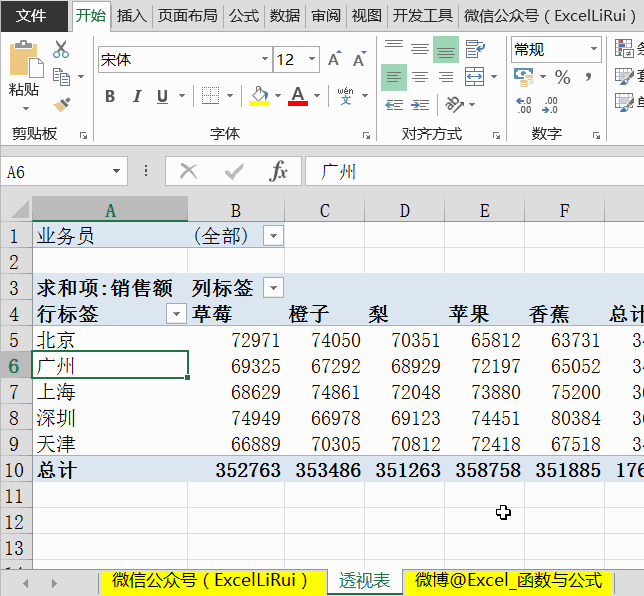The width and height of the screenshot is (644, 596).
Task: Open 微博@Excel_函数与公式 sheet tab
Action: click(x=508, y=581)
